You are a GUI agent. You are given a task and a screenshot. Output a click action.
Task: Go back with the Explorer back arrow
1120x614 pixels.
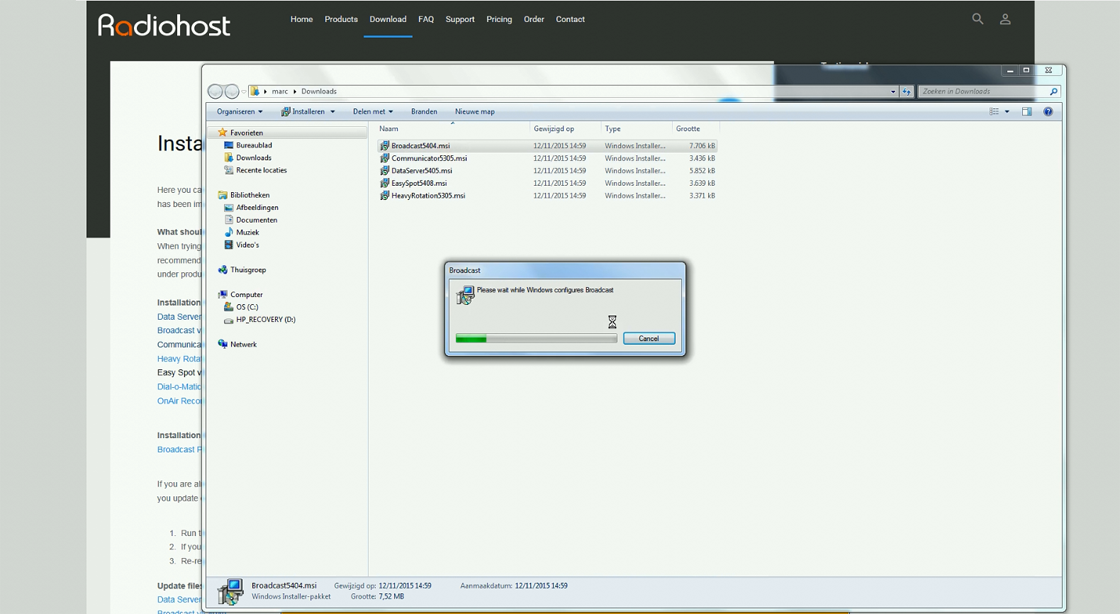(215, 91)
